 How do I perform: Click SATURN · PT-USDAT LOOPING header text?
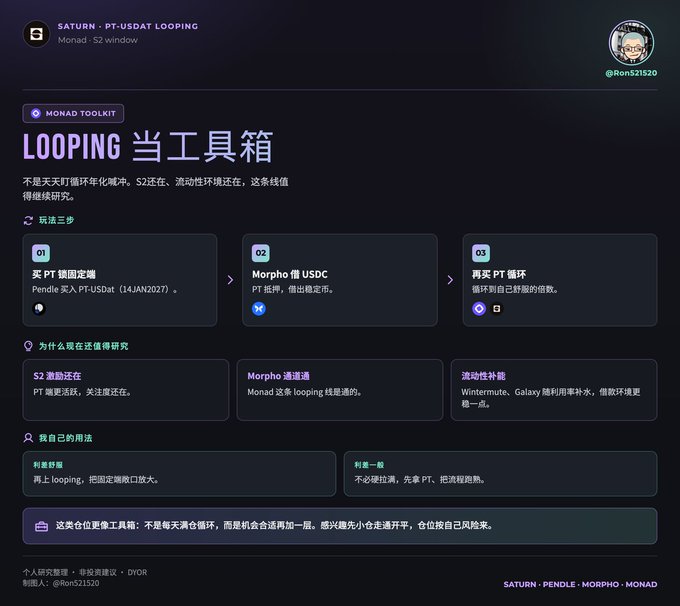point(128,26)
